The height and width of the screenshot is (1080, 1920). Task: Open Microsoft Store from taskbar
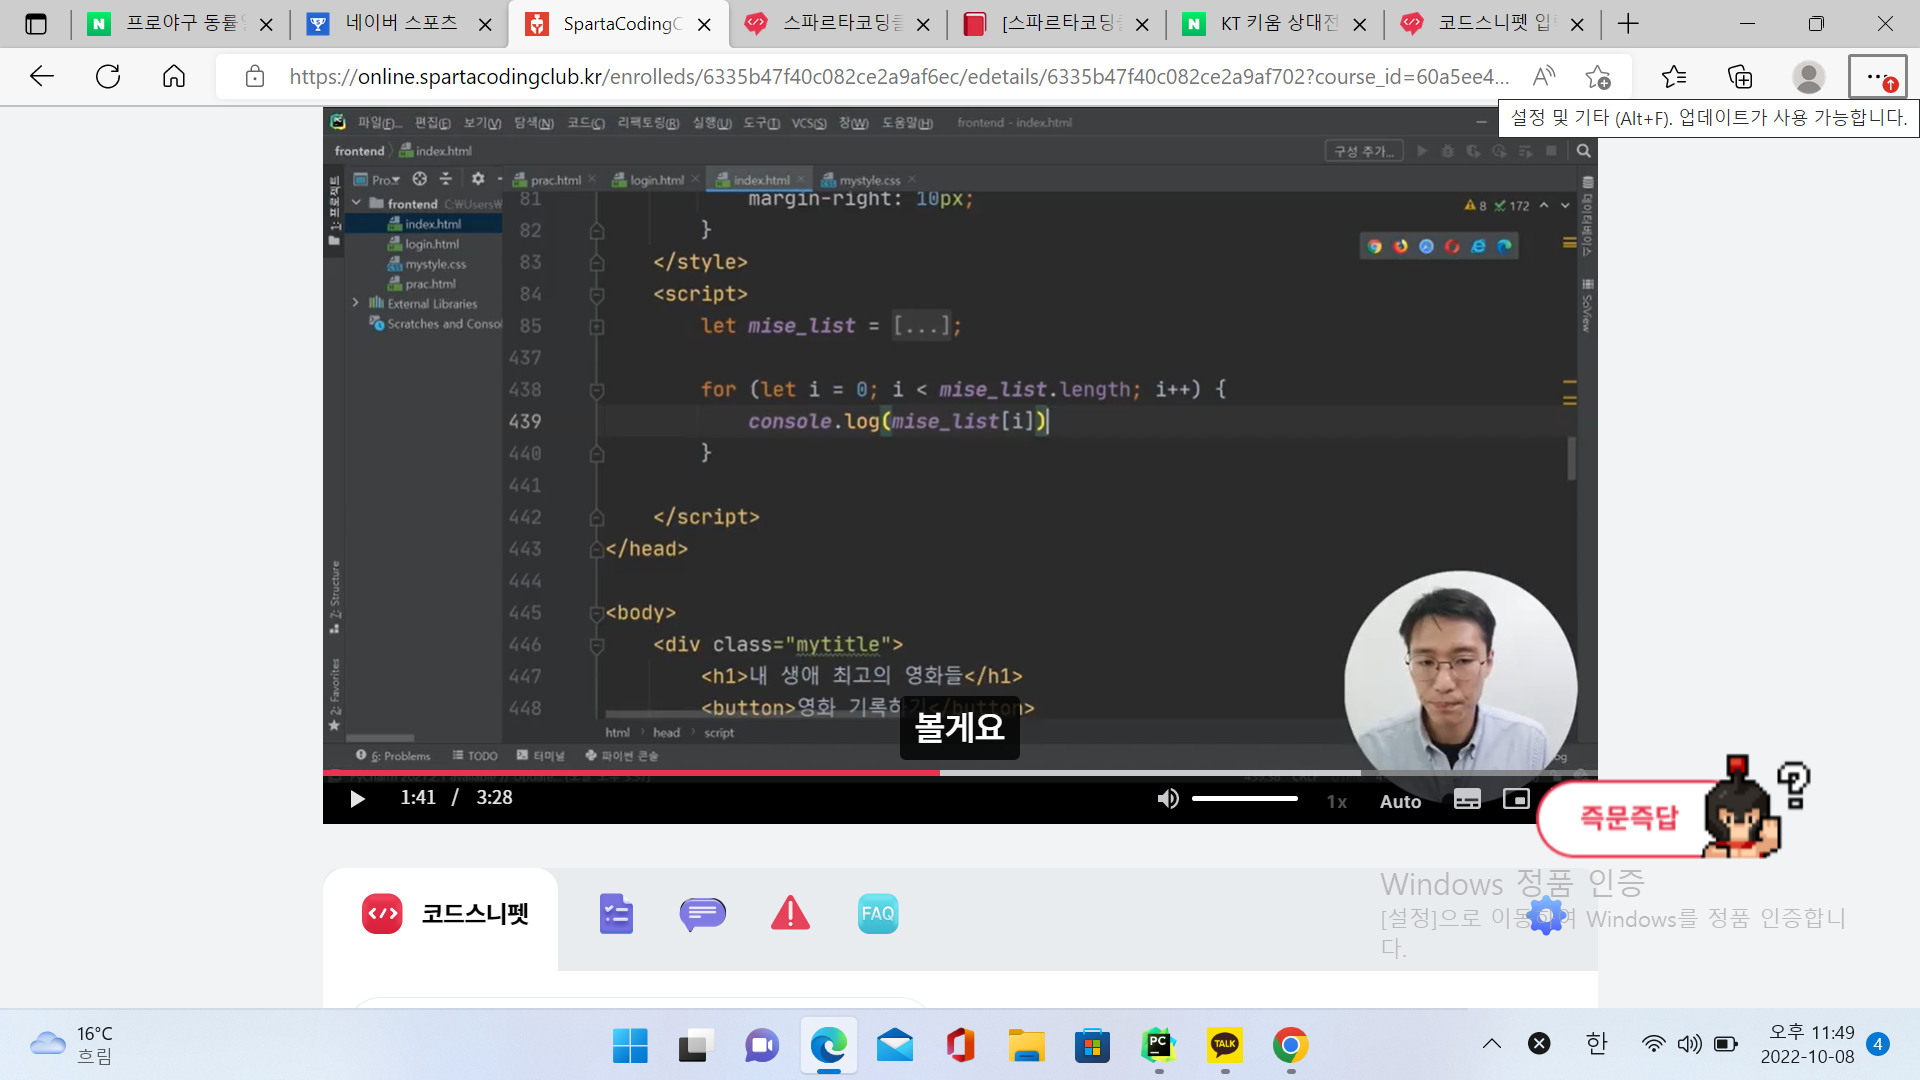click(x=1092, y=1045)
